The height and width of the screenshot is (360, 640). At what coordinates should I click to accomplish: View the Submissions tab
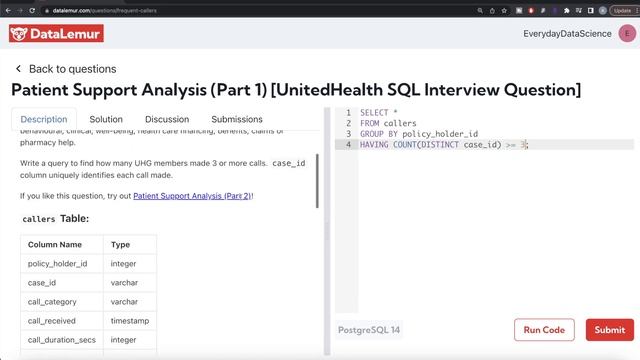pos(237,119)
